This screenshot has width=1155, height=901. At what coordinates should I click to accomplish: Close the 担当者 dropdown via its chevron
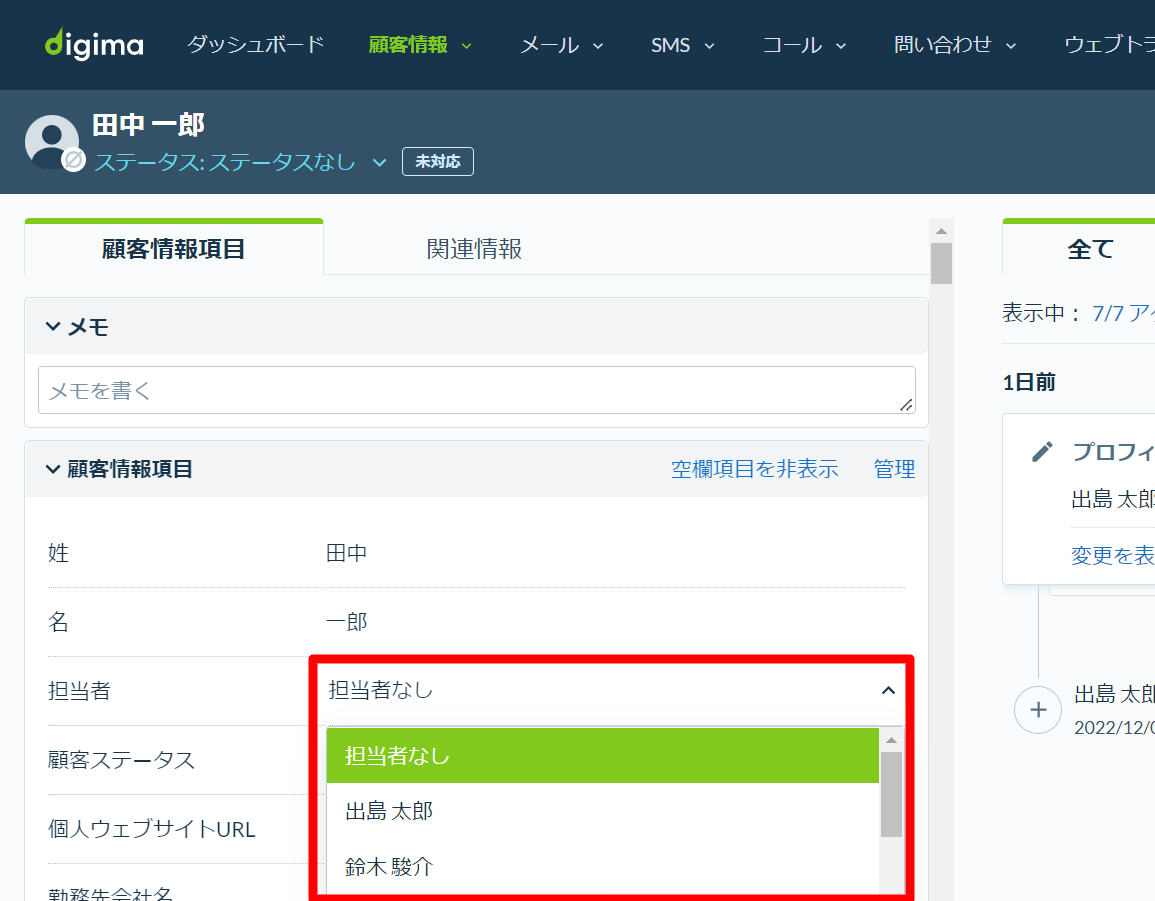(888, 690)
